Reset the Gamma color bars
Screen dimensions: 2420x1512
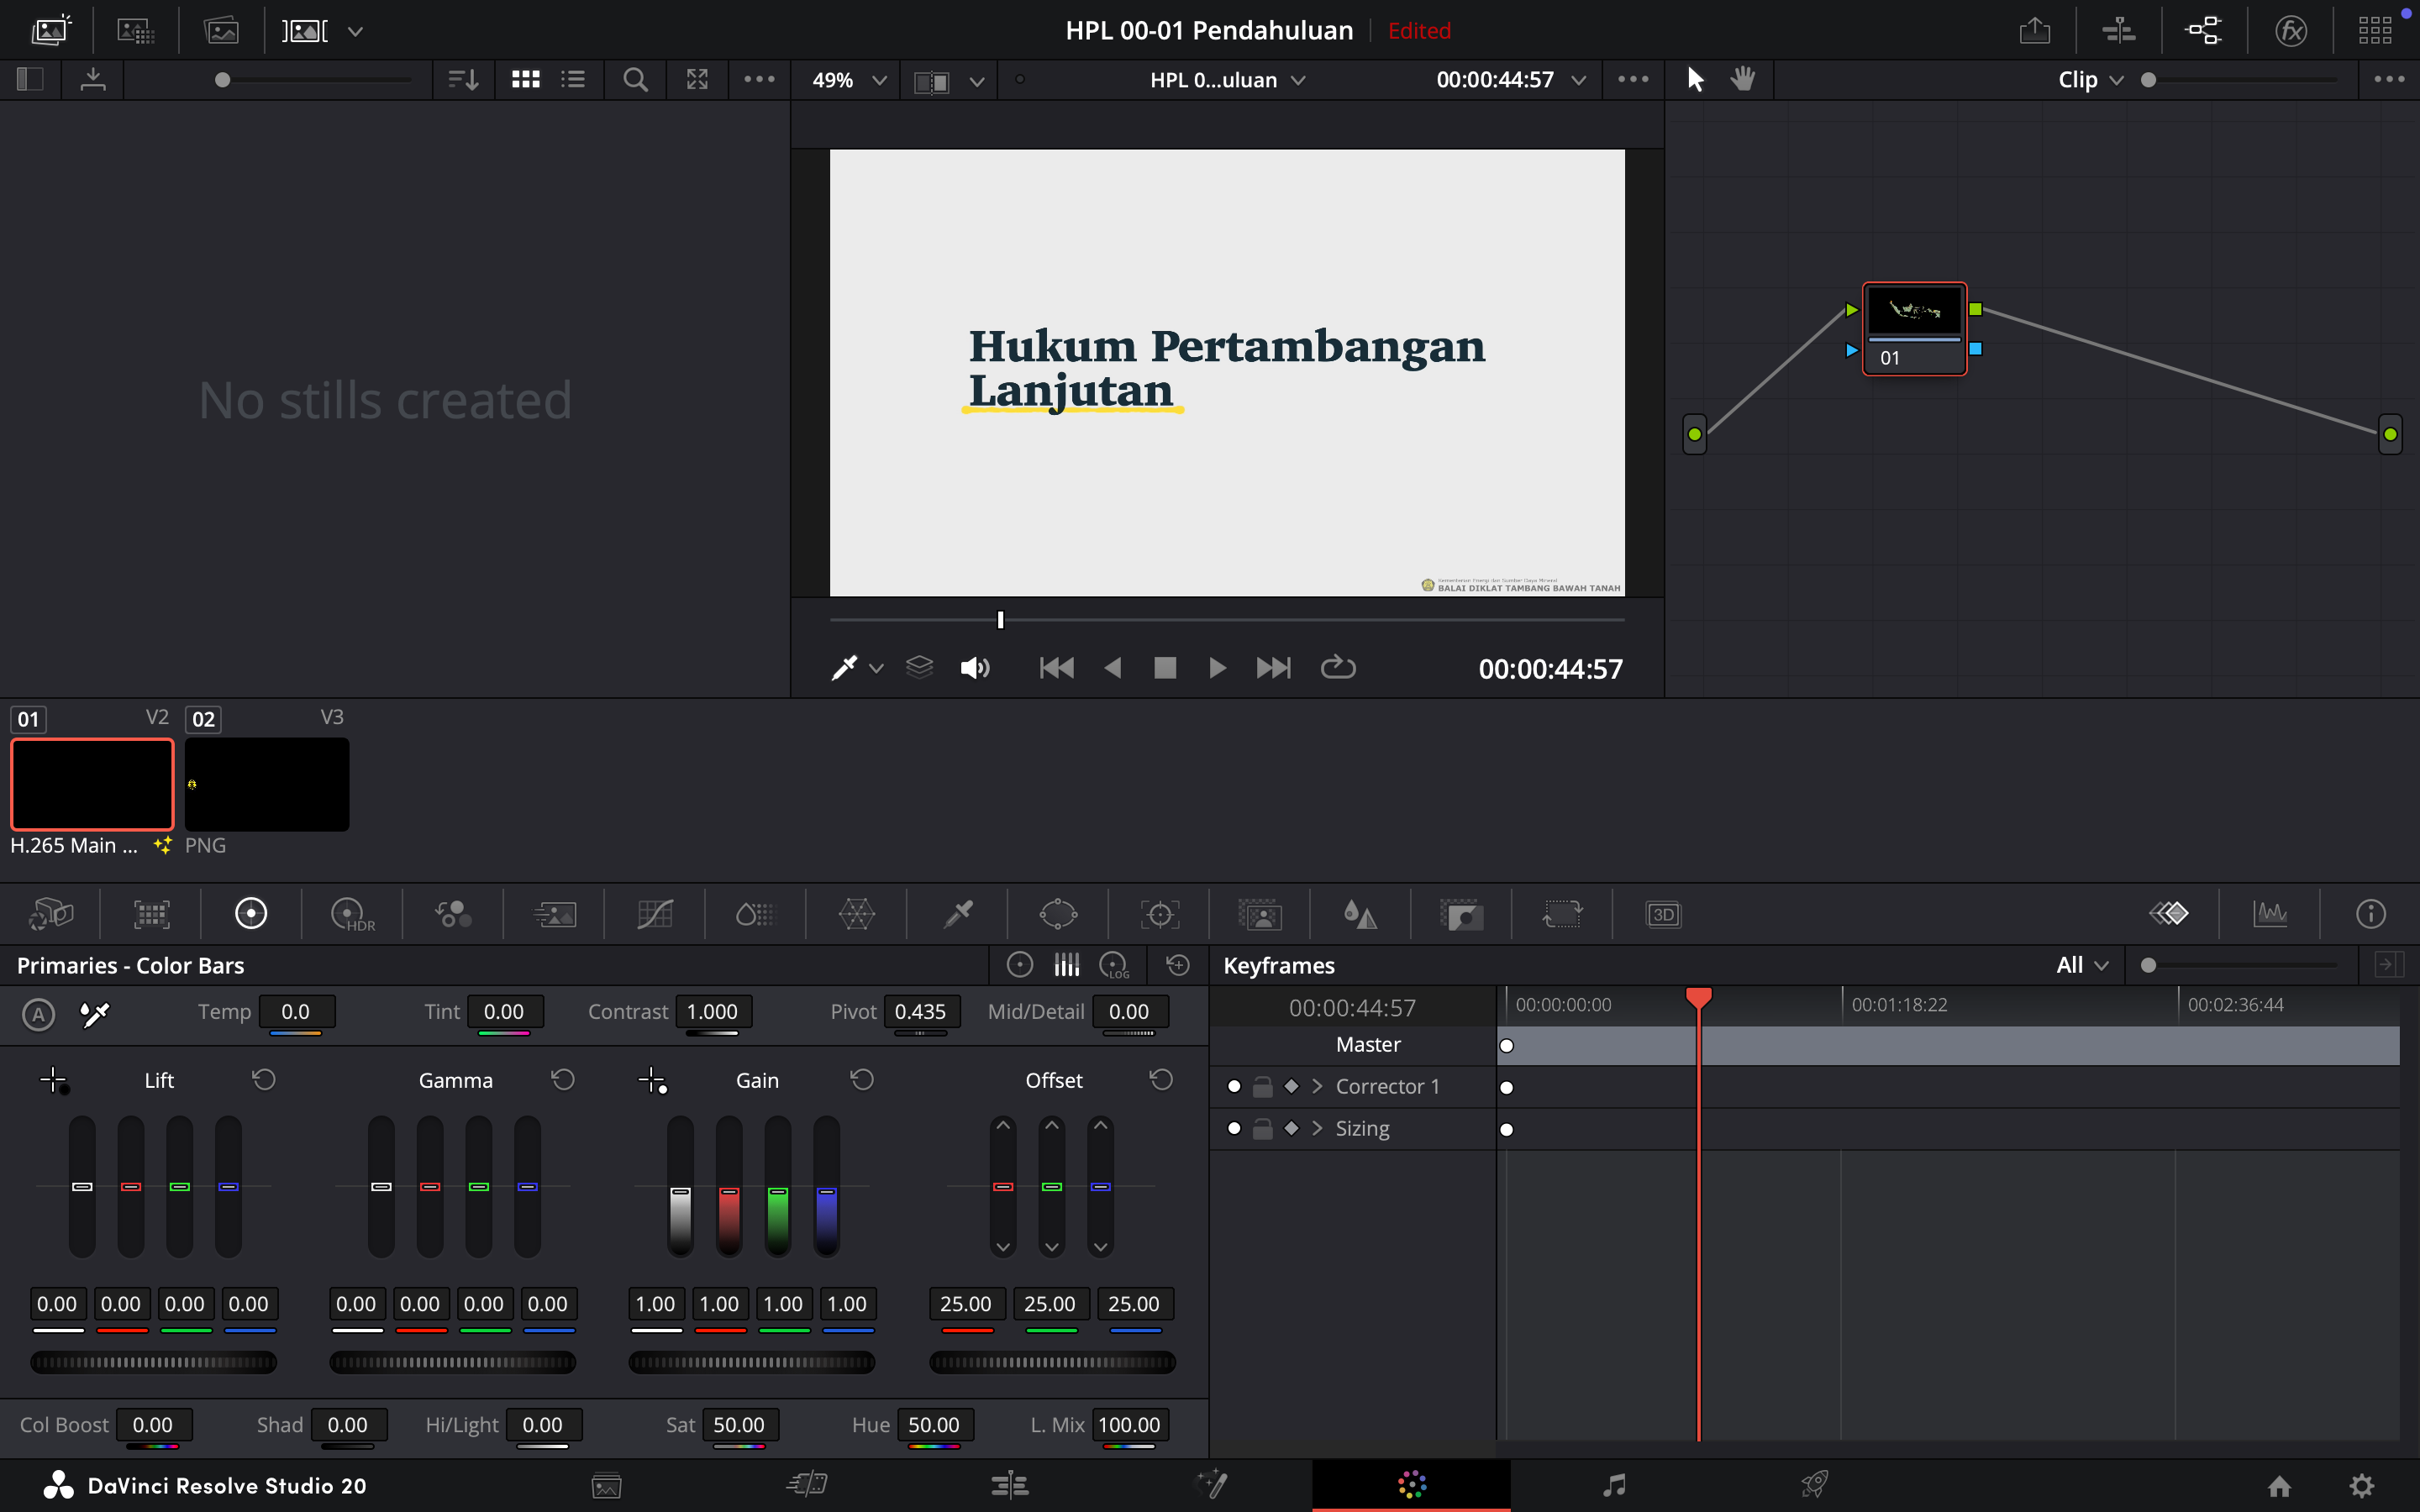563,1080
